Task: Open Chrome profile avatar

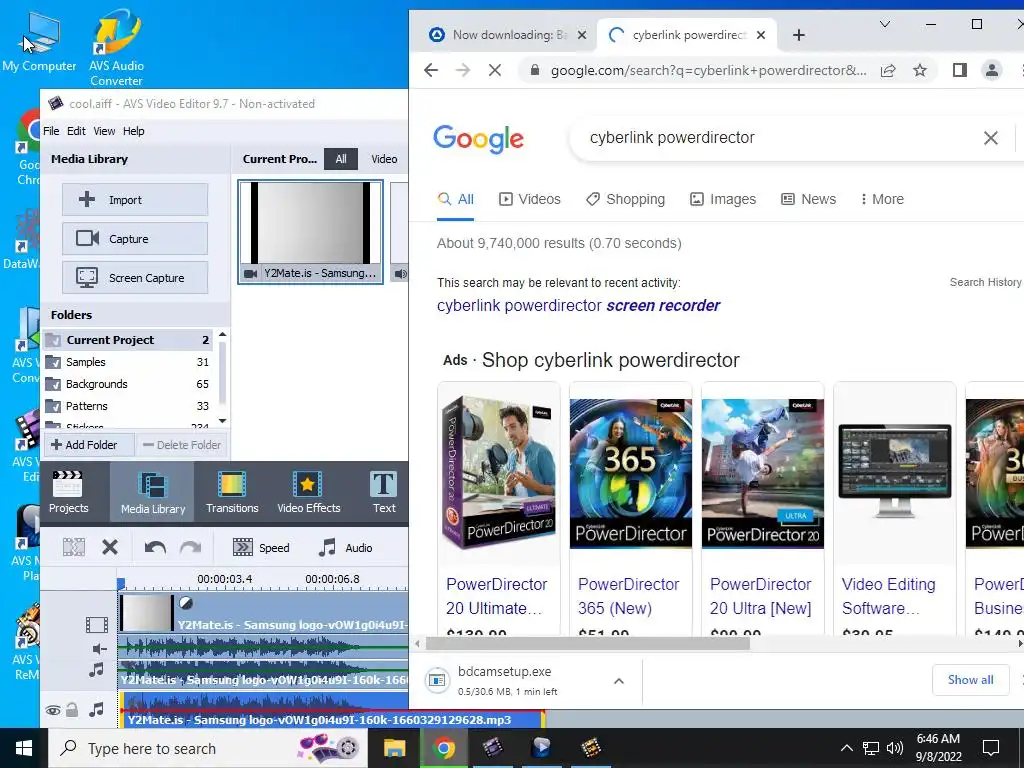Action: [x=991, y=70]
